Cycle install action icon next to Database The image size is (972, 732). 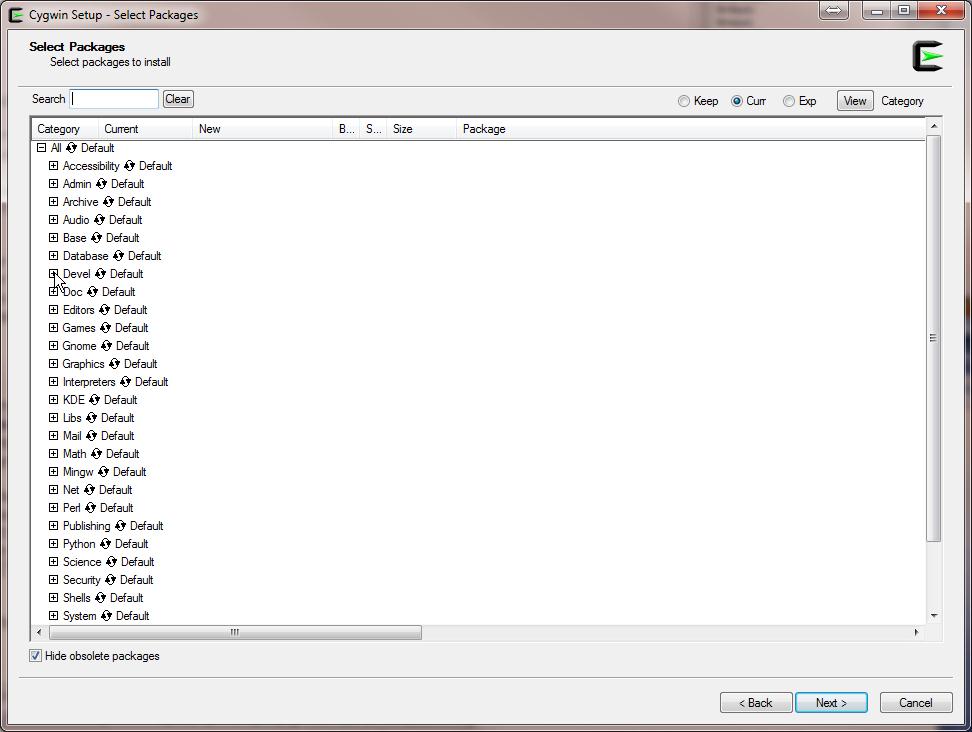coord(118,256)
